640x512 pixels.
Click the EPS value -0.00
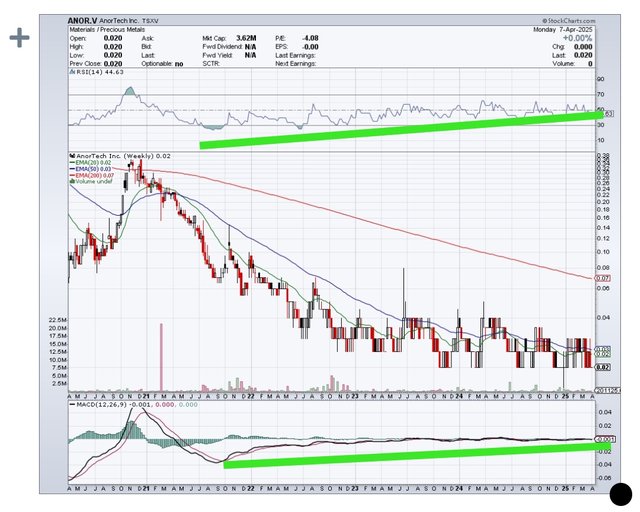click(x=310, y=47)
